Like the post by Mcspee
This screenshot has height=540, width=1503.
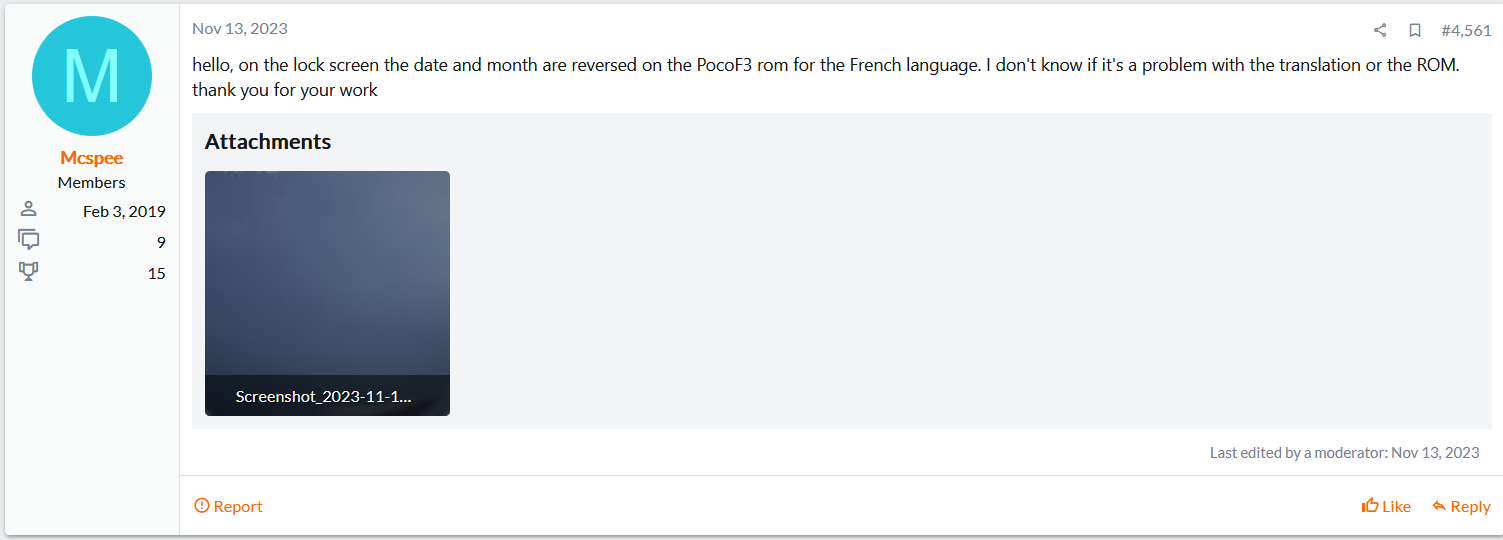pos(1386,506)
